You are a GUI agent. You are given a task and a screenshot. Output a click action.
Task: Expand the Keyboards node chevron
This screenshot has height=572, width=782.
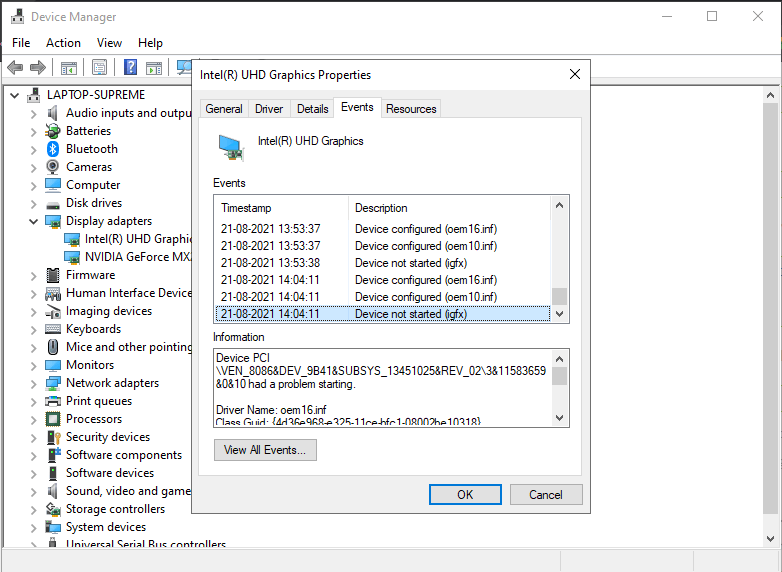[33, 330]
